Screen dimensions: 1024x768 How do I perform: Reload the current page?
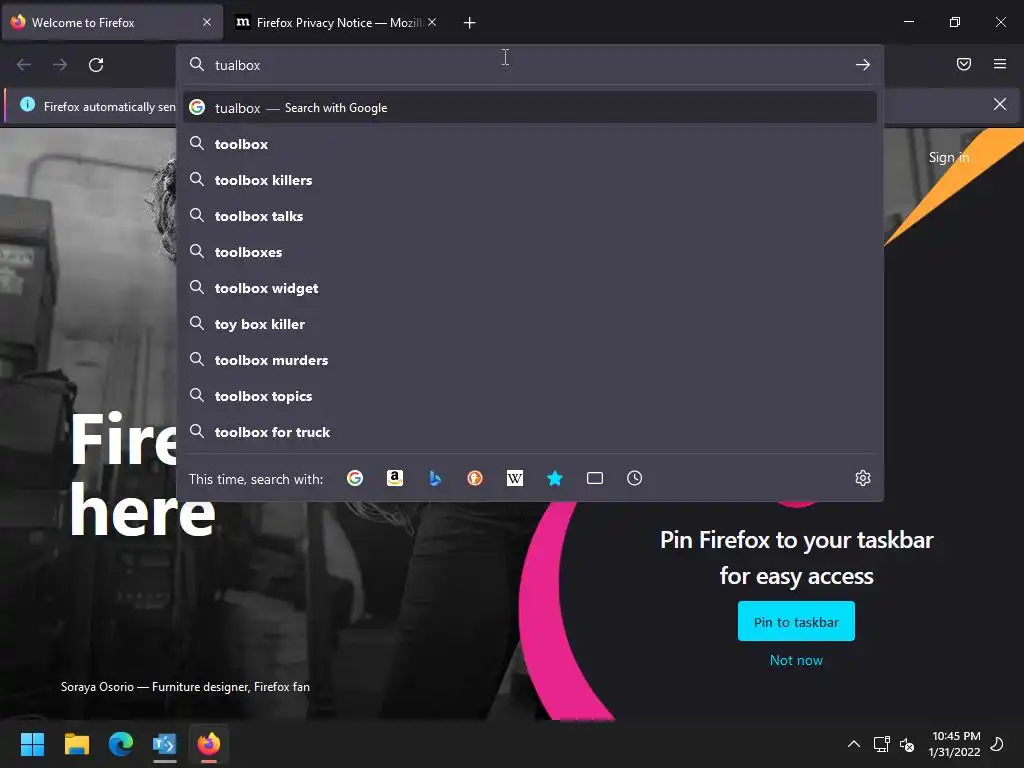point(96,65)
